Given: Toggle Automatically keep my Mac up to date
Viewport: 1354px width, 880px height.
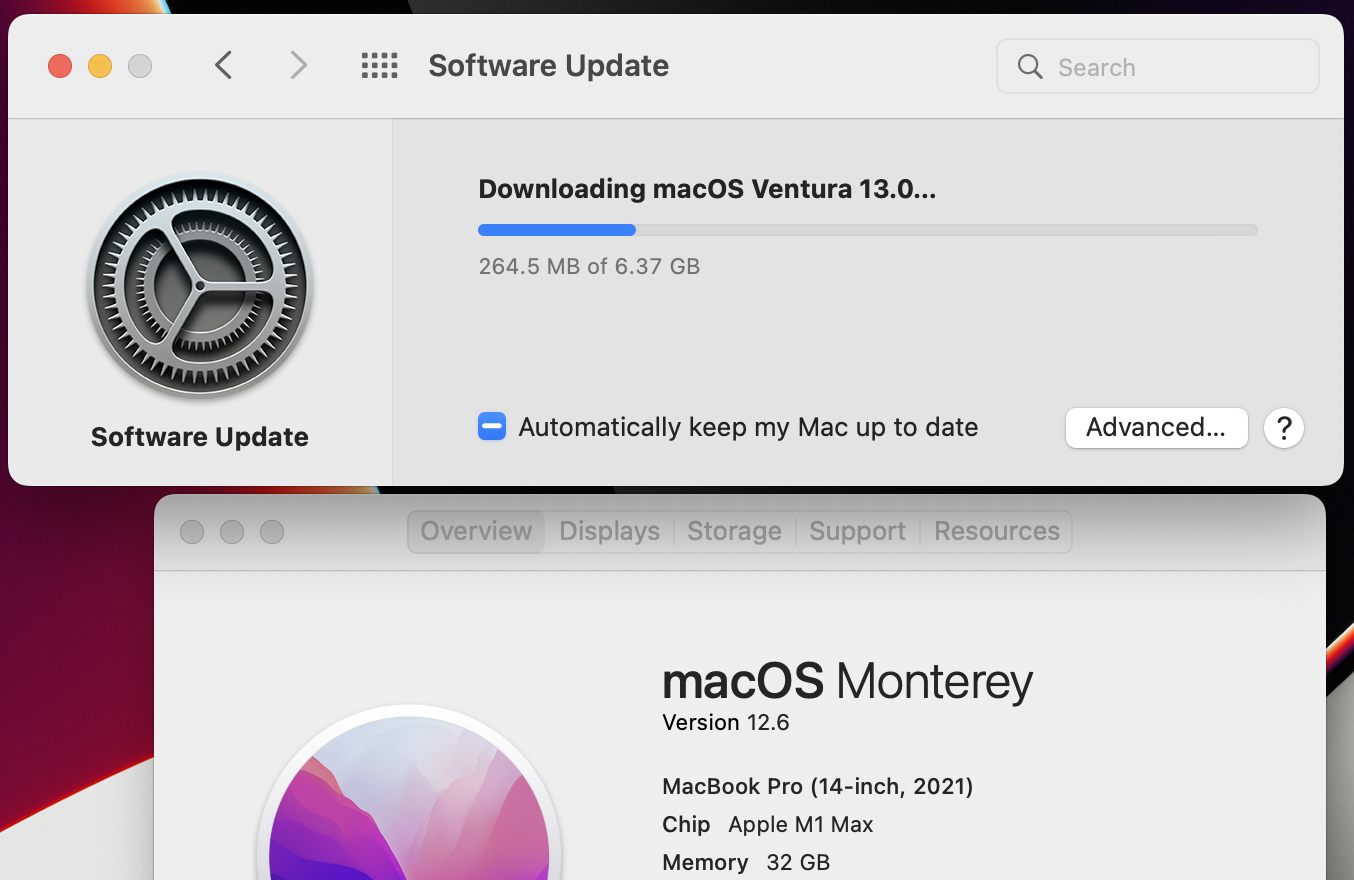Looking at the screenshot, I should click(492, 427).
